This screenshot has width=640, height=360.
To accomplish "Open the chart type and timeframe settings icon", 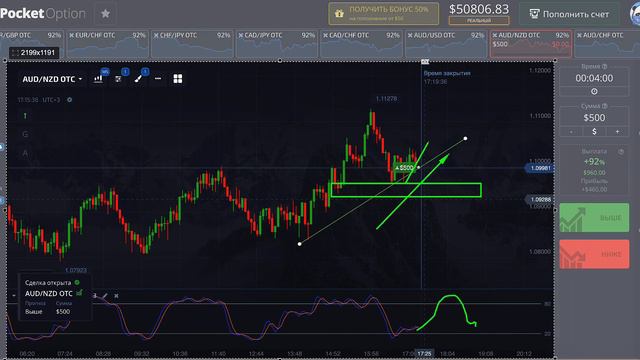I will [98, 78].
